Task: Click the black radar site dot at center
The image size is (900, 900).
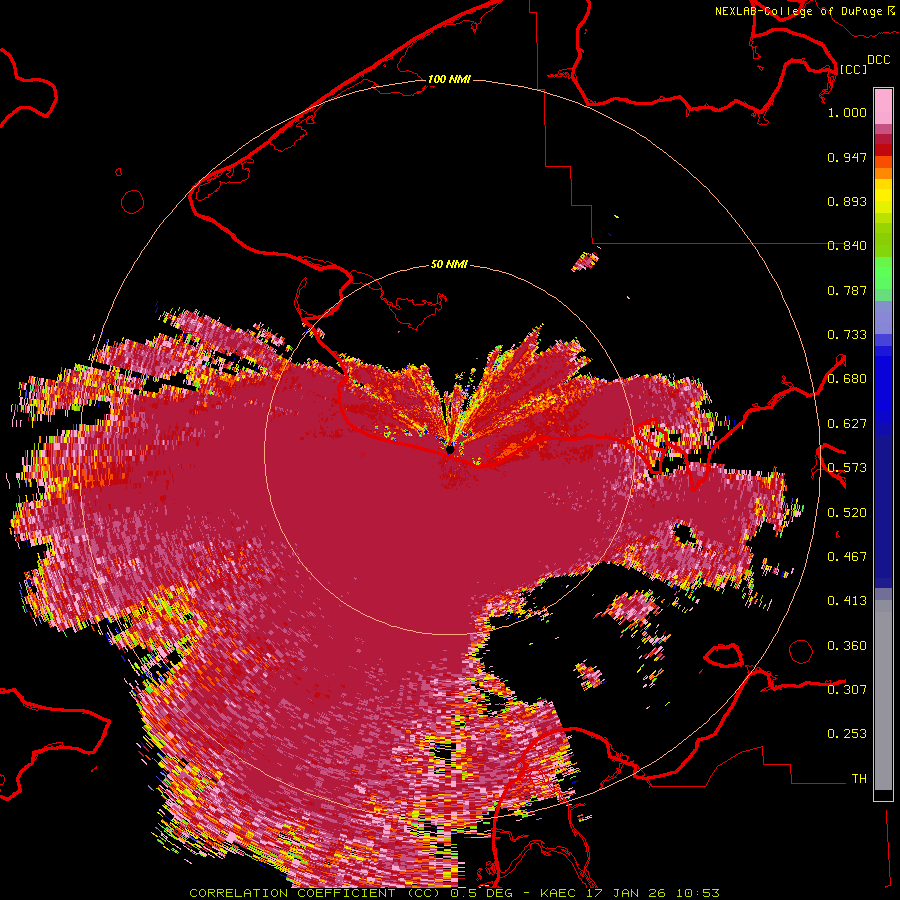Action: tap(450, 449)
